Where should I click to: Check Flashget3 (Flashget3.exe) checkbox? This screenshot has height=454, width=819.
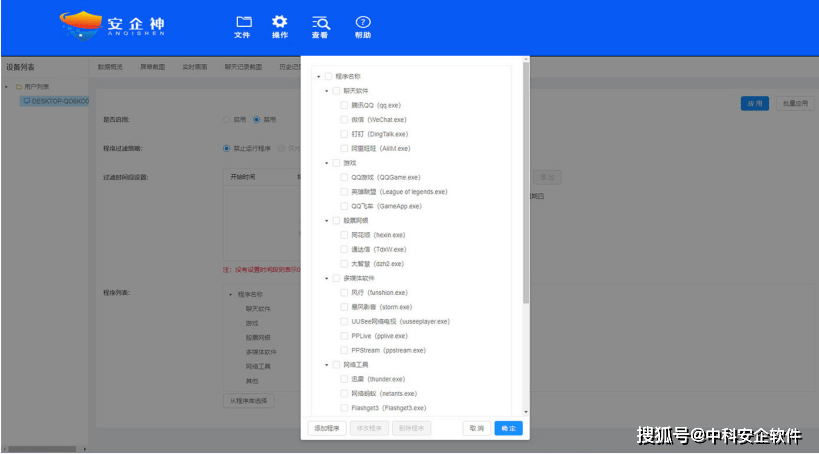(344, 408)
